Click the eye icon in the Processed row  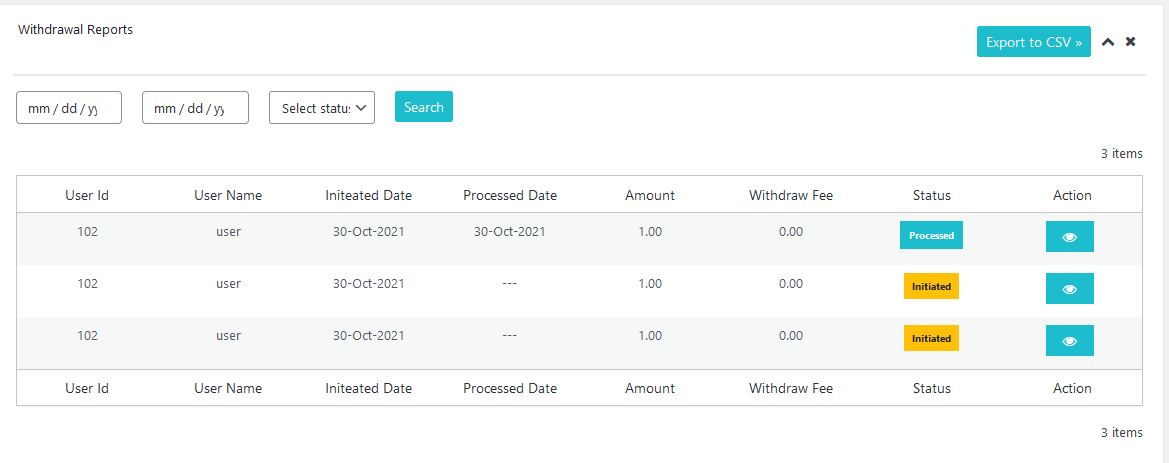coord(1069,237)
